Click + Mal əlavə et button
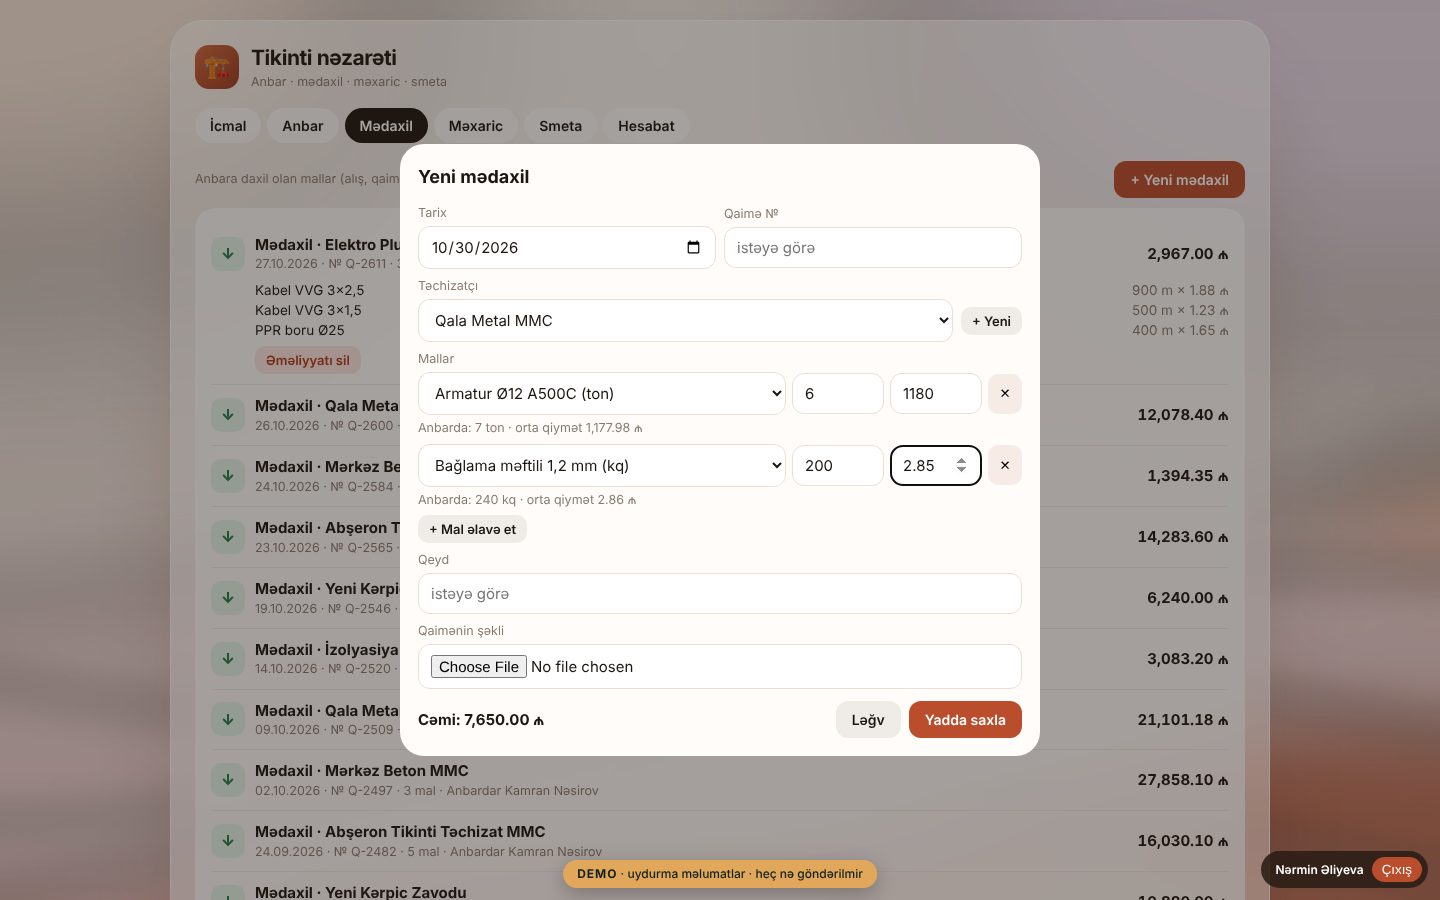1440x900 pixels. point(472,529)
